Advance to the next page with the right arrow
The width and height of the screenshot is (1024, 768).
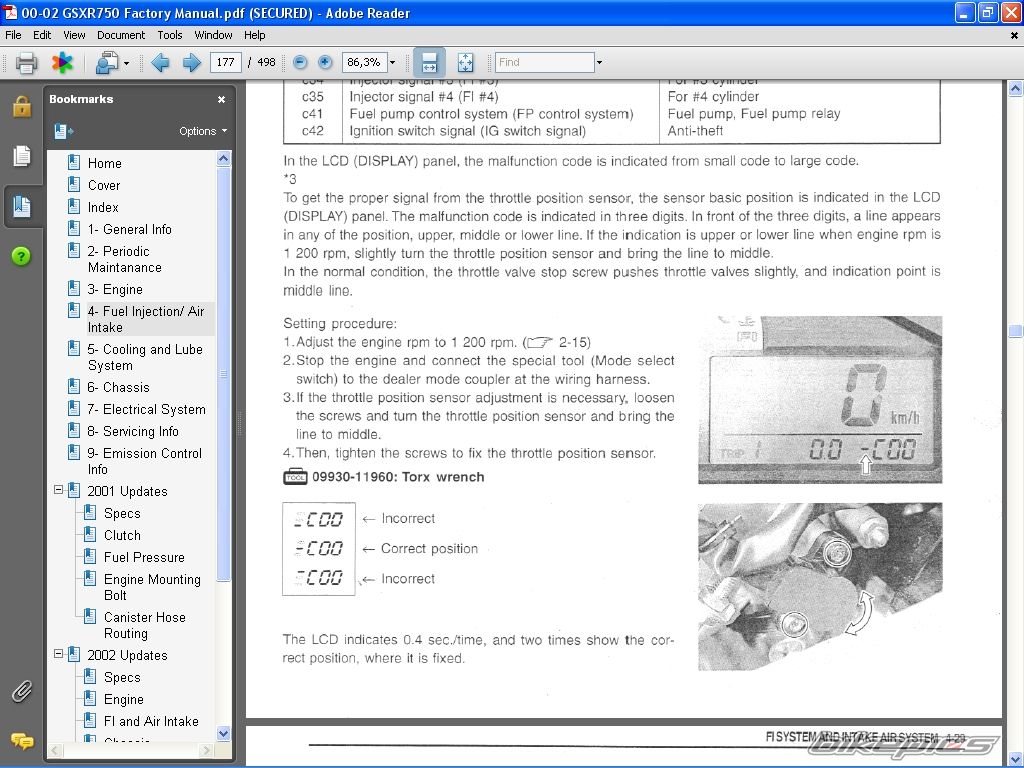pos(191,63)
